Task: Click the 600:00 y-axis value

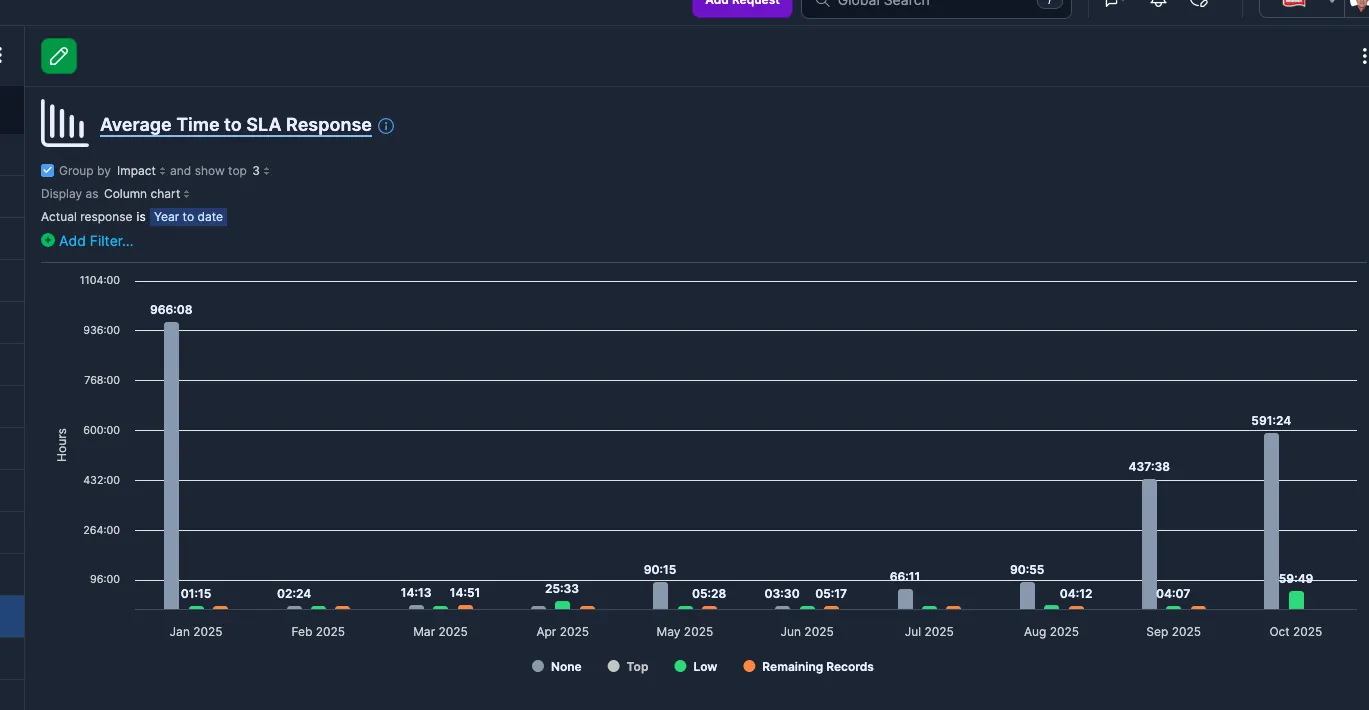Action: pos(100,431)
